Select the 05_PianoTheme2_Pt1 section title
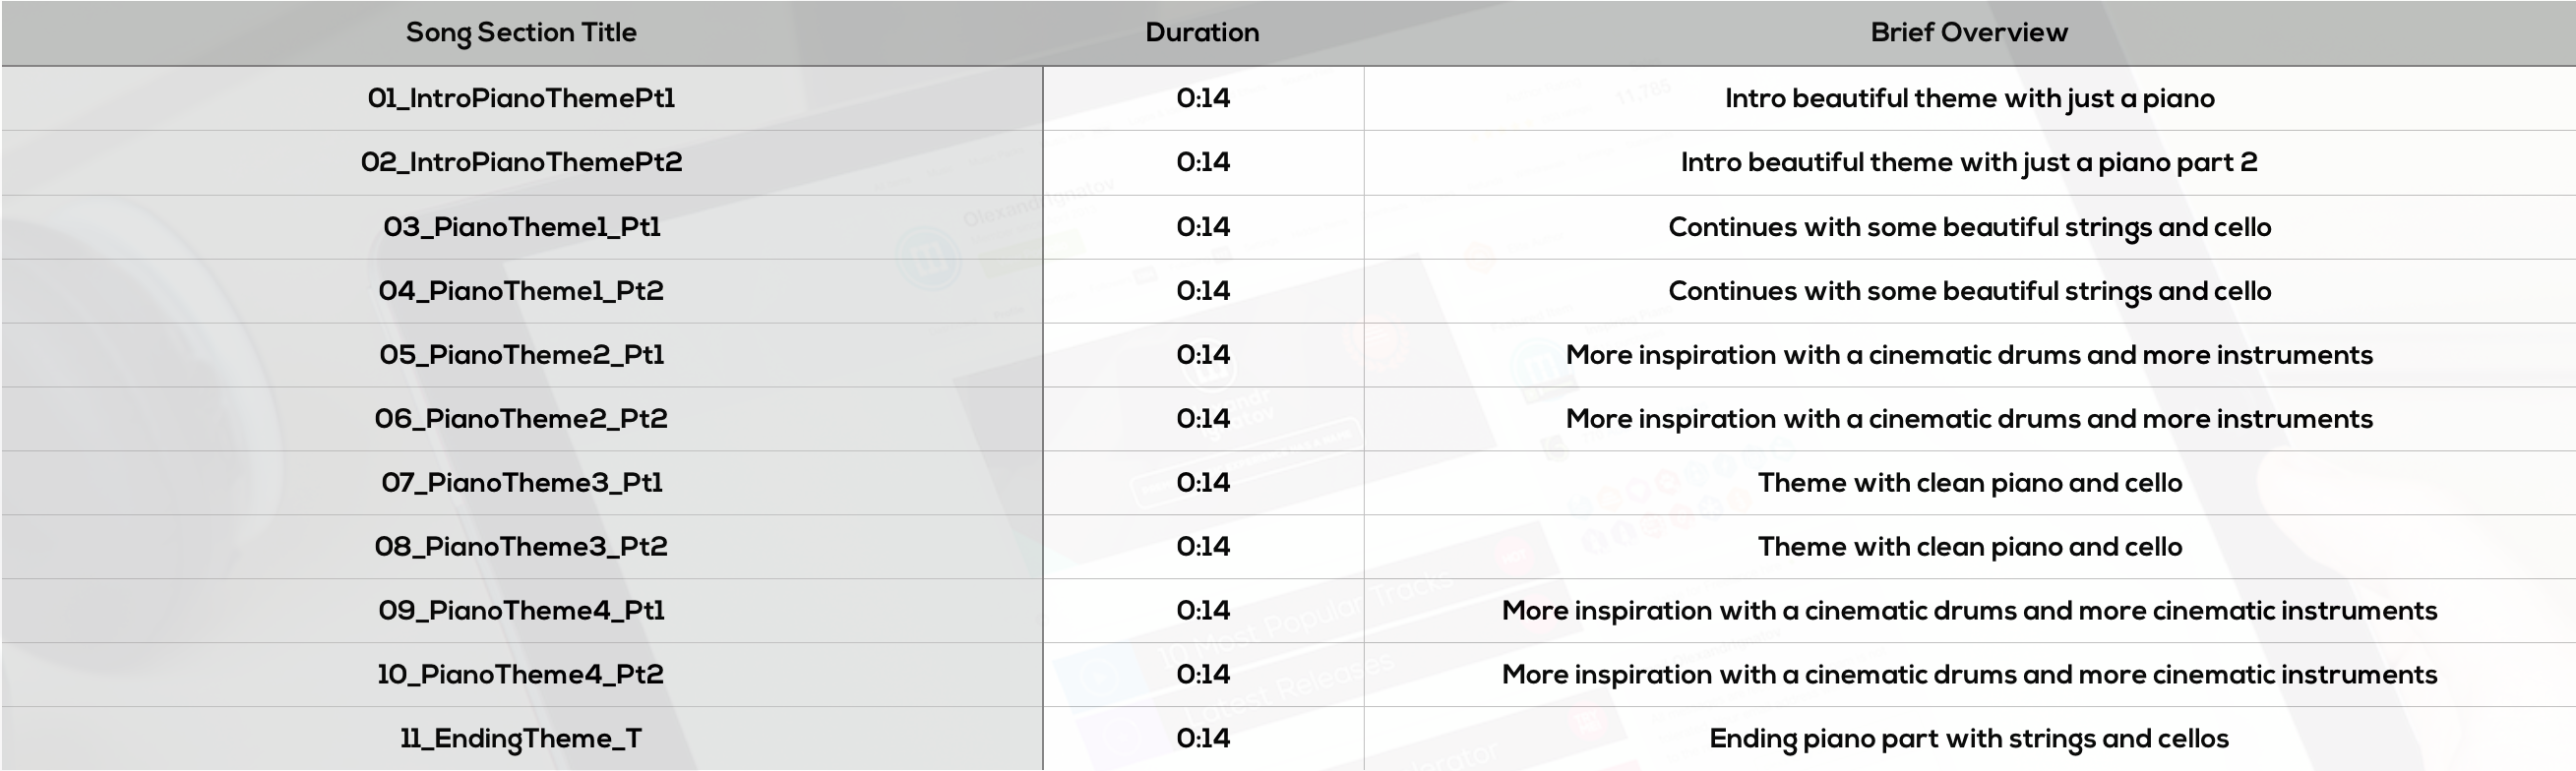Image resolution: width=2576 pixels, height=771 pixels. coord(521,355)
